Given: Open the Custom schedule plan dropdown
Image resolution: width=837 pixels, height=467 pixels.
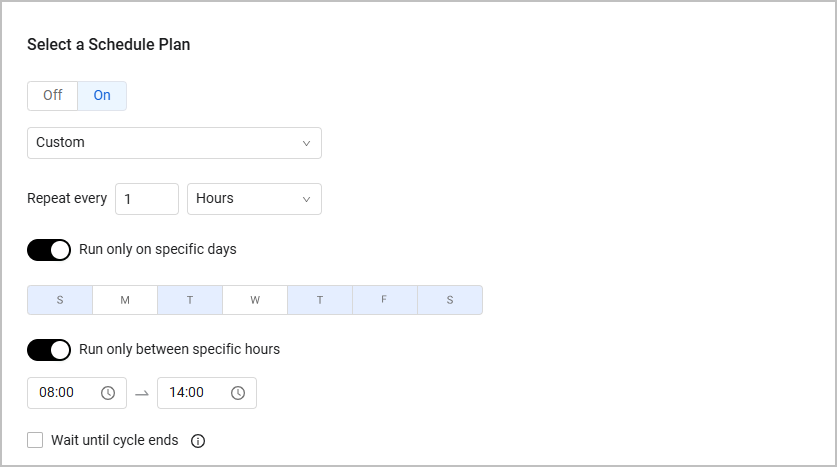Looking at the screenshot, I should (175, 143).
